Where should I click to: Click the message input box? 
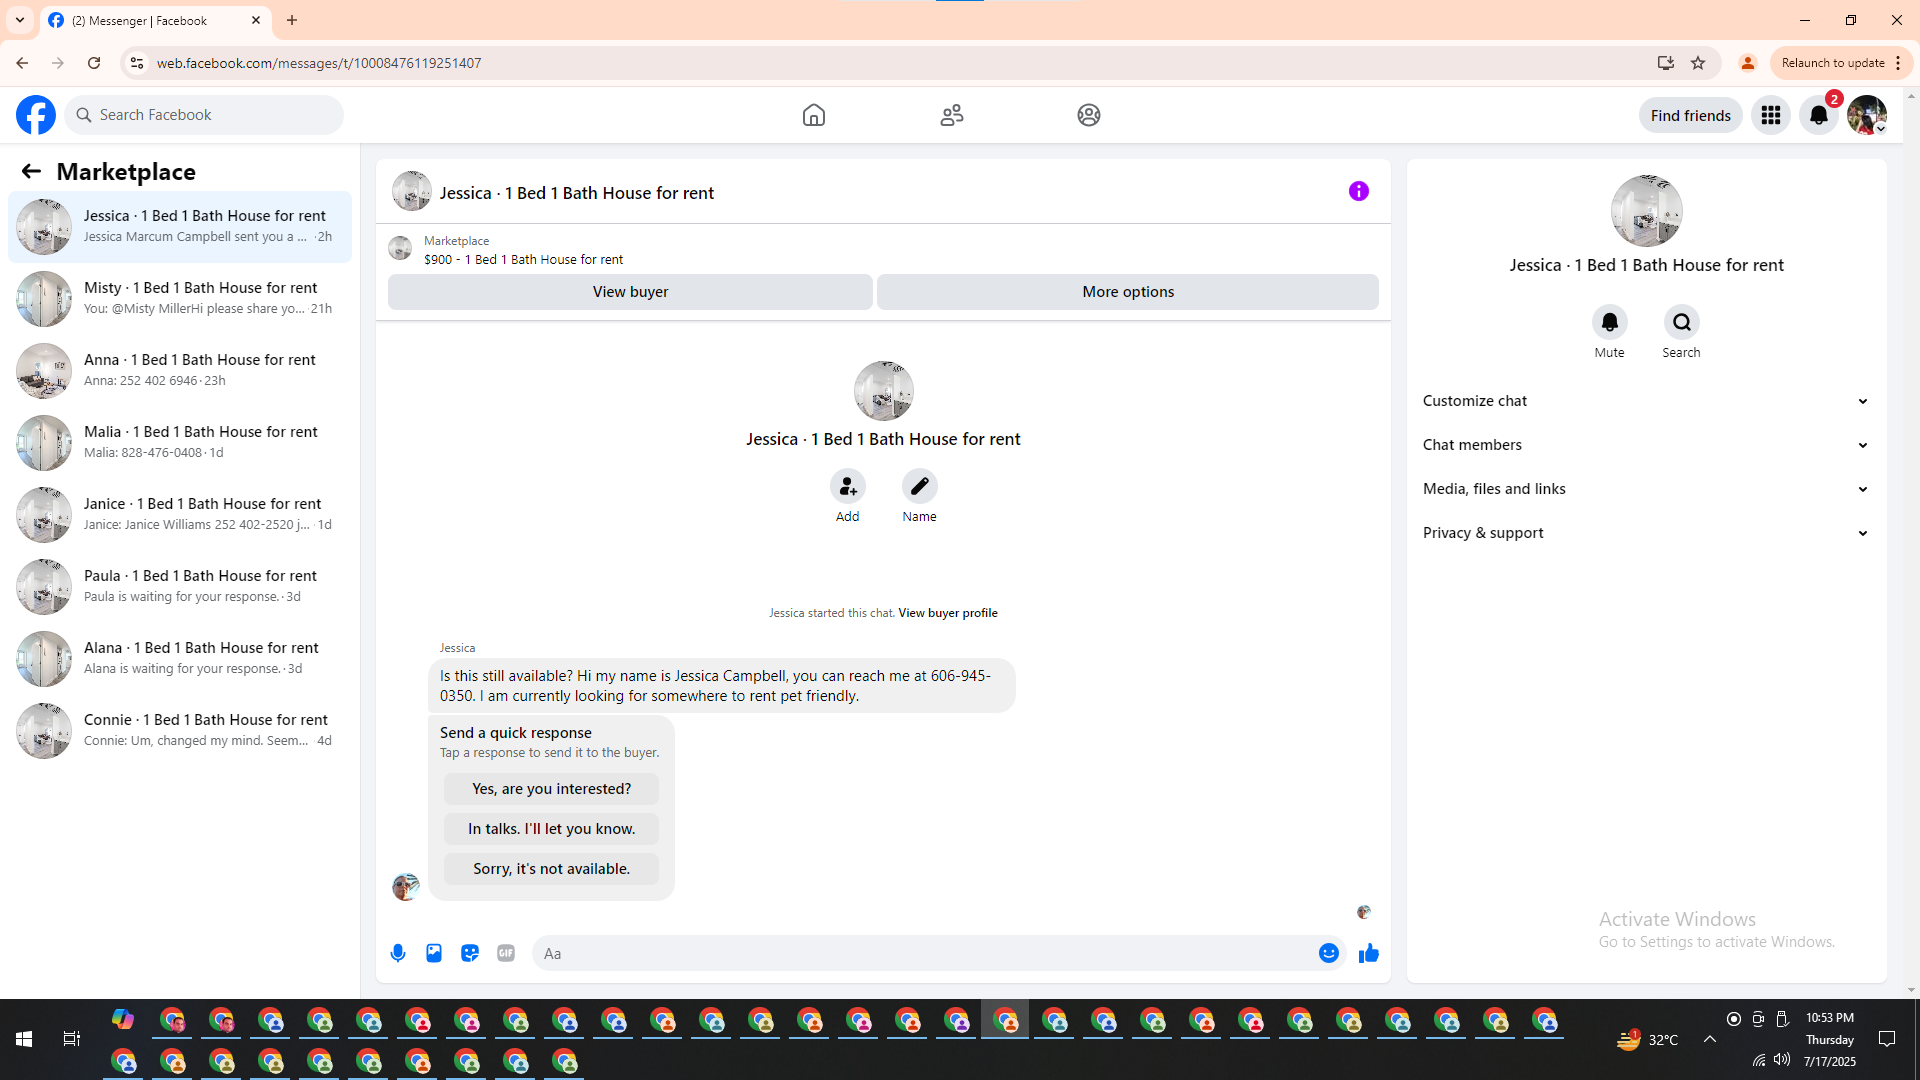pyautogui.click(x=925, y=953)
